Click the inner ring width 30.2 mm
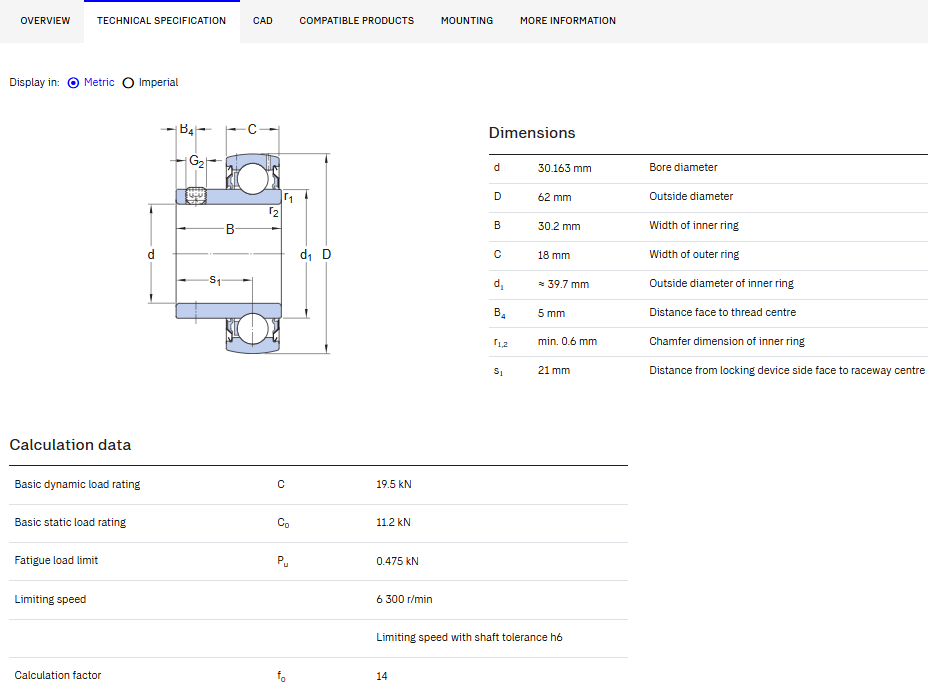Viewport: 928px width, 690px height. (559, 226)
